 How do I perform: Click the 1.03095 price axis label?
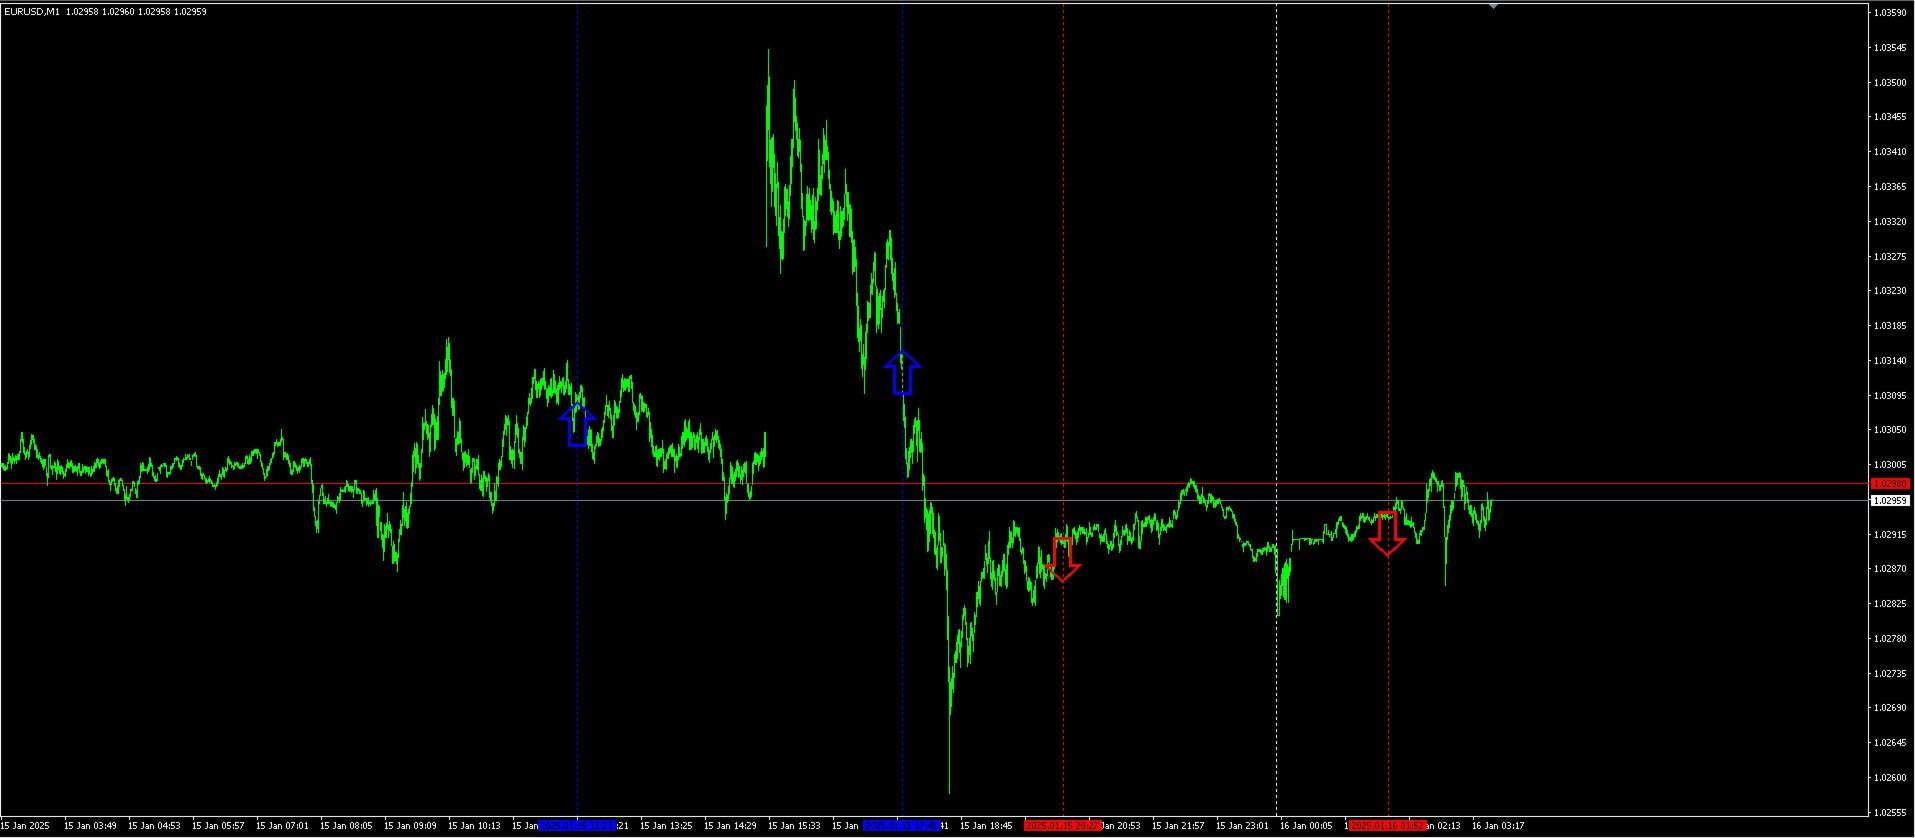1890,396
